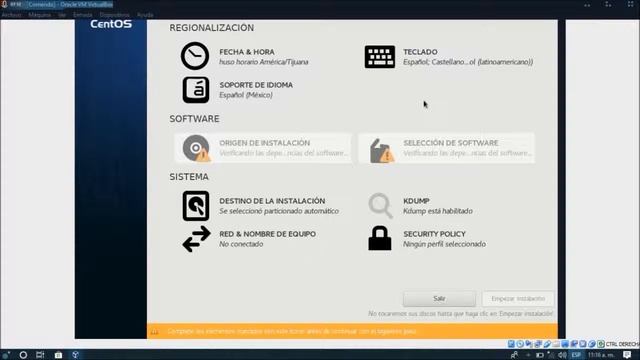
Task: Open the Archivo menu in VirtualBox
Action: (x=11, y=15)
